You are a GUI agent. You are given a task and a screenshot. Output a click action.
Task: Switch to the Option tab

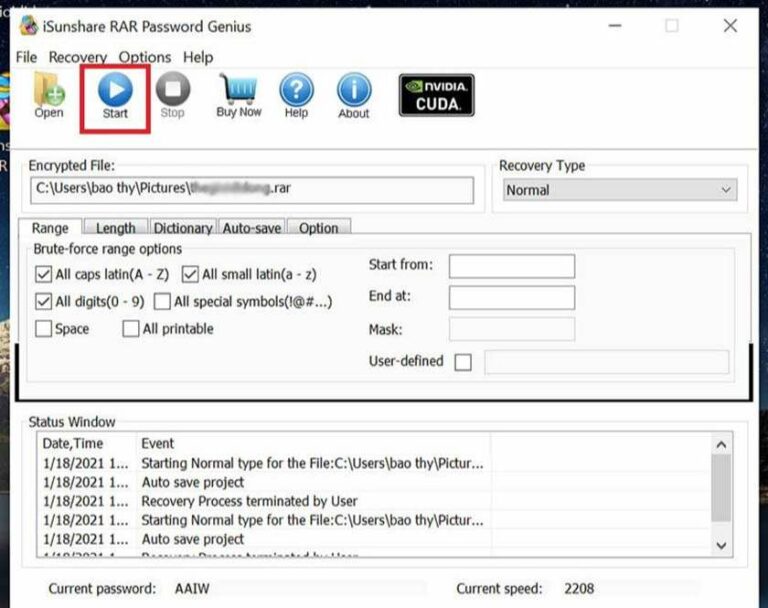tap(318, 228)
